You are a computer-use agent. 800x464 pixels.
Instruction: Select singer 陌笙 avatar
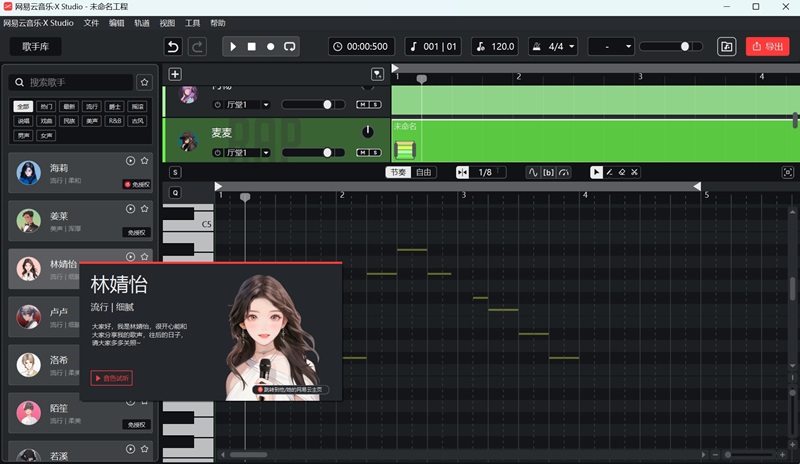[29, 412]
